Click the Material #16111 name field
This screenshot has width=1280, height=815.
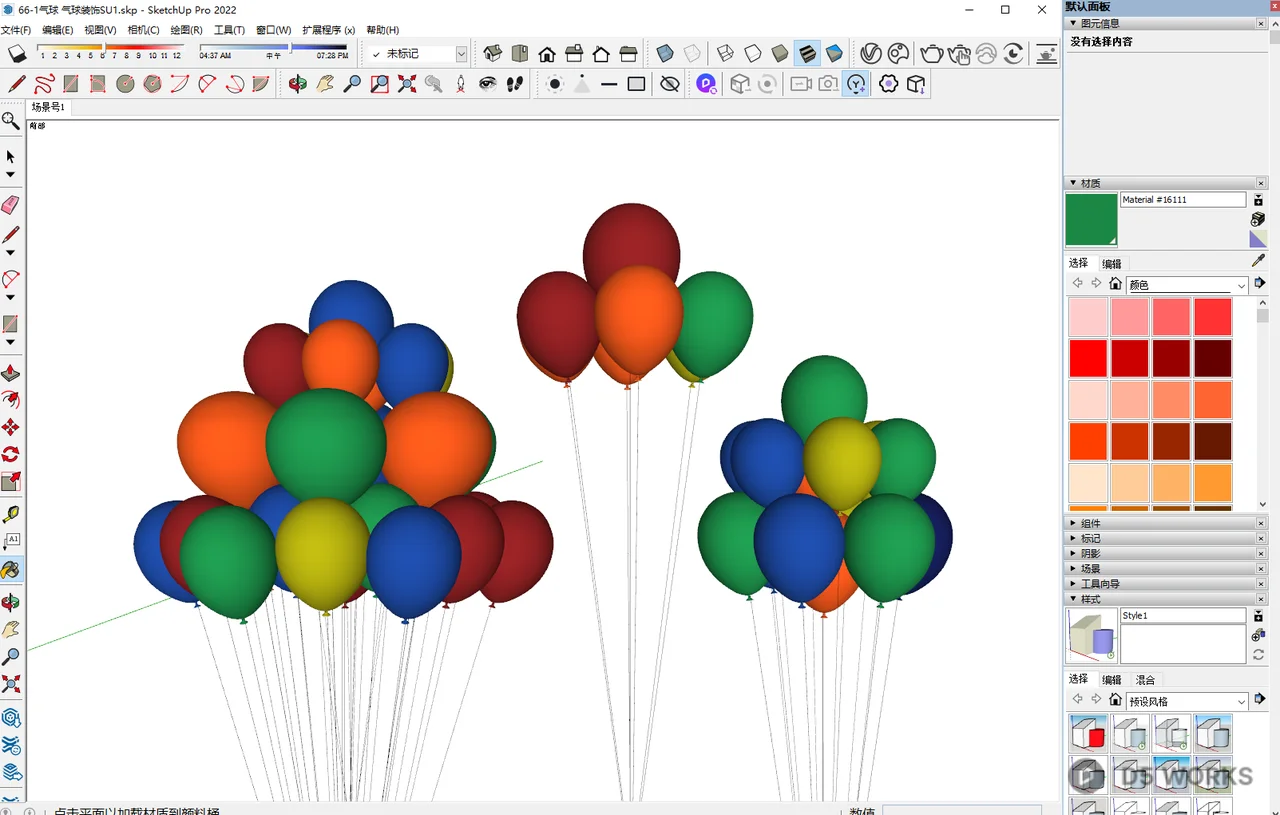point(1183,200)
